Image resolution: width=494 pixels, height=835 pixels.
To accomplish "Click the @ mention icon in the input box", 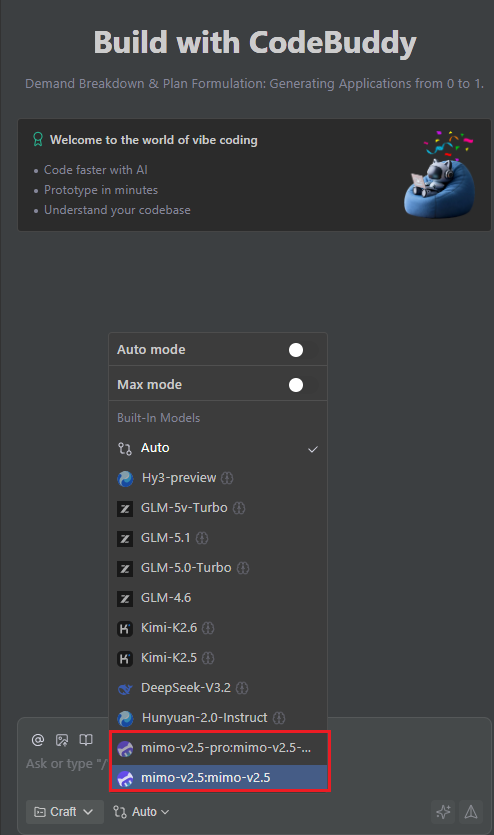I will point(38,740).
